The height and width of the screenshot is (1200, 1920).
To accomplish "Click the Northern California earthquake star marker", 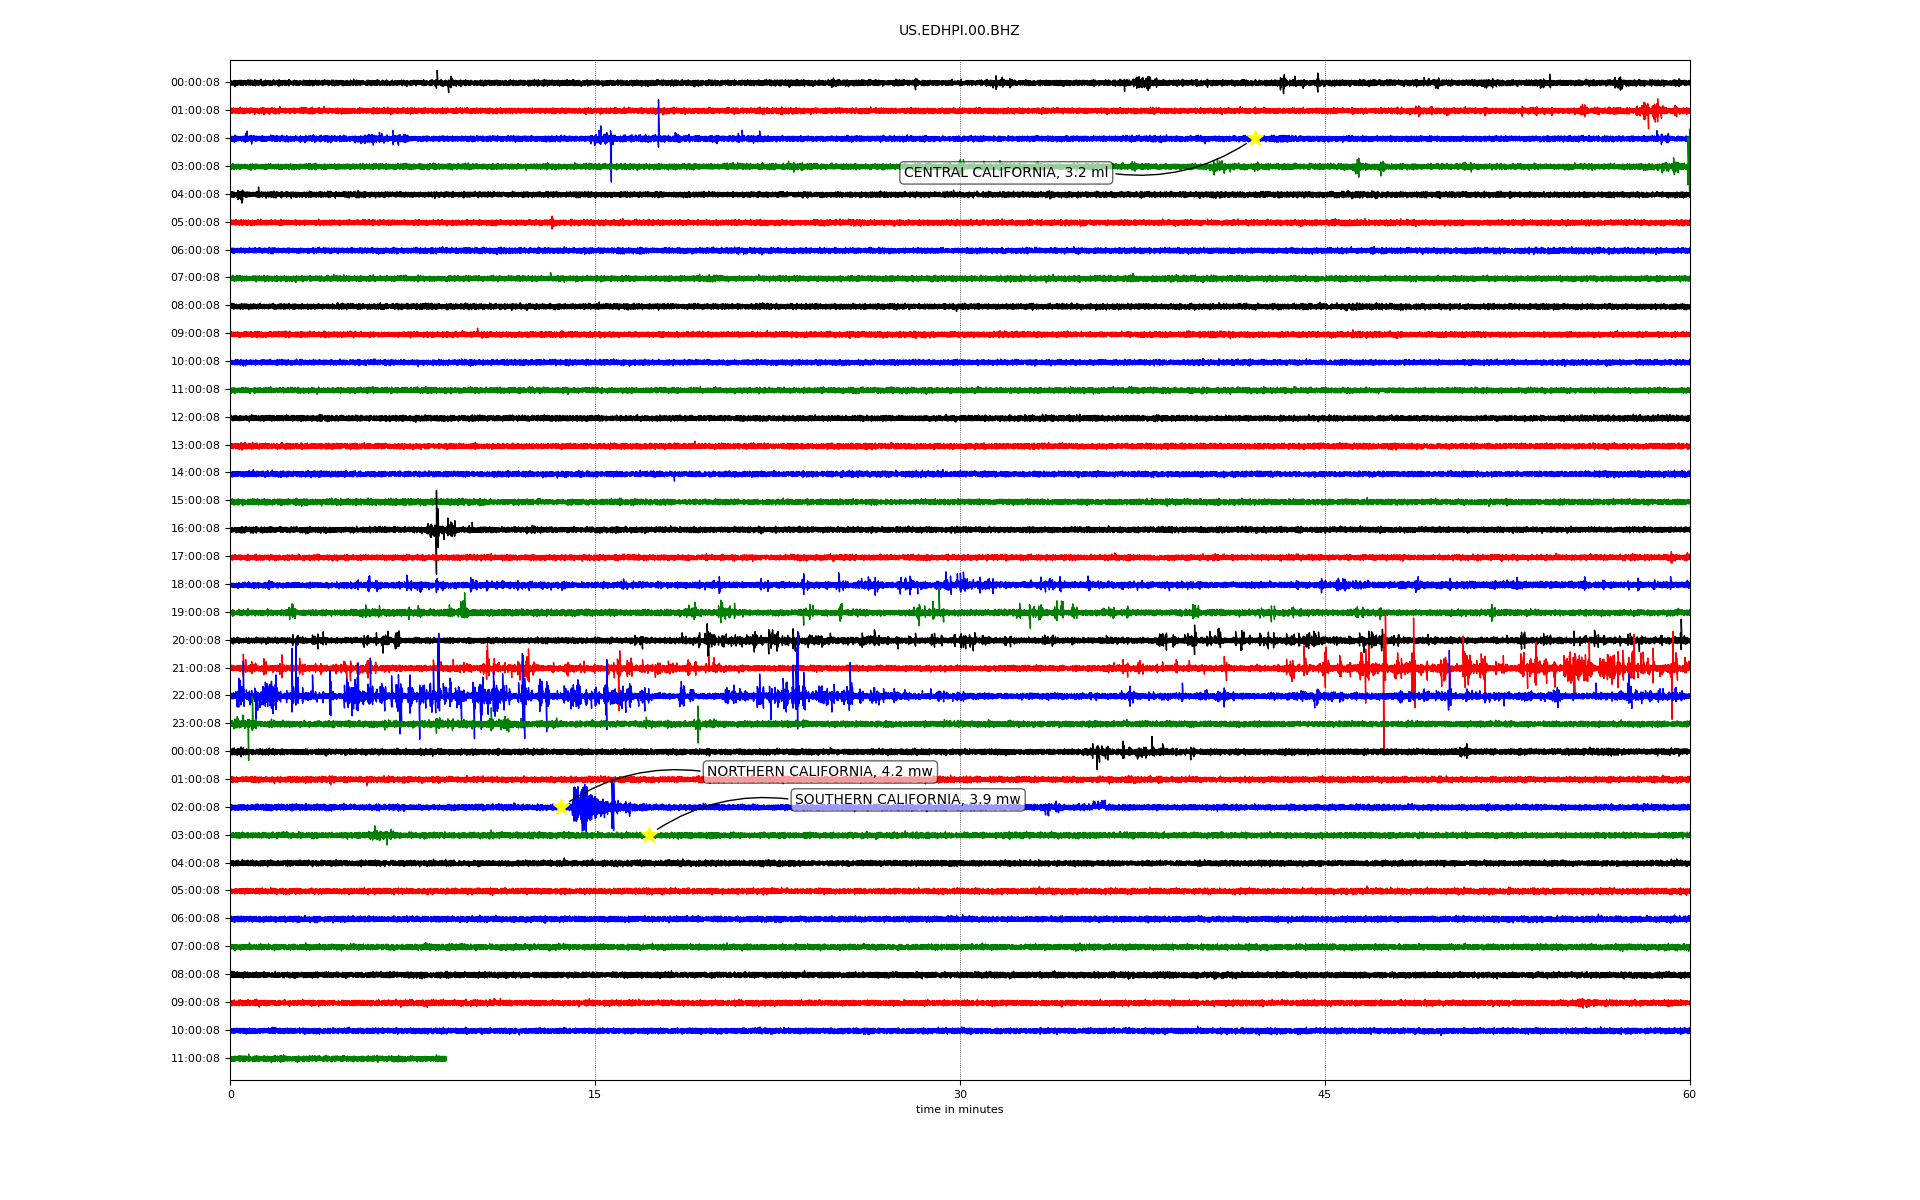I will pyautogui.click(x=561, y=807).
